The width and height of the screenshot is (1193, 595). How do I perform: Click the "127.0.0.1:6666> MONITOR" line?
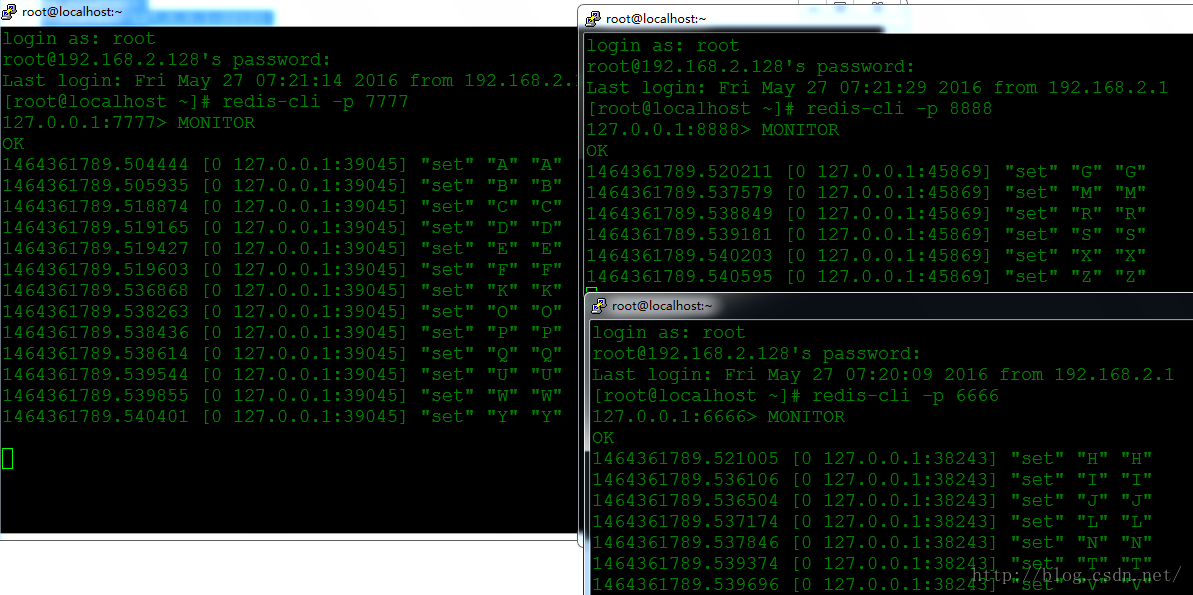point(719,416)
